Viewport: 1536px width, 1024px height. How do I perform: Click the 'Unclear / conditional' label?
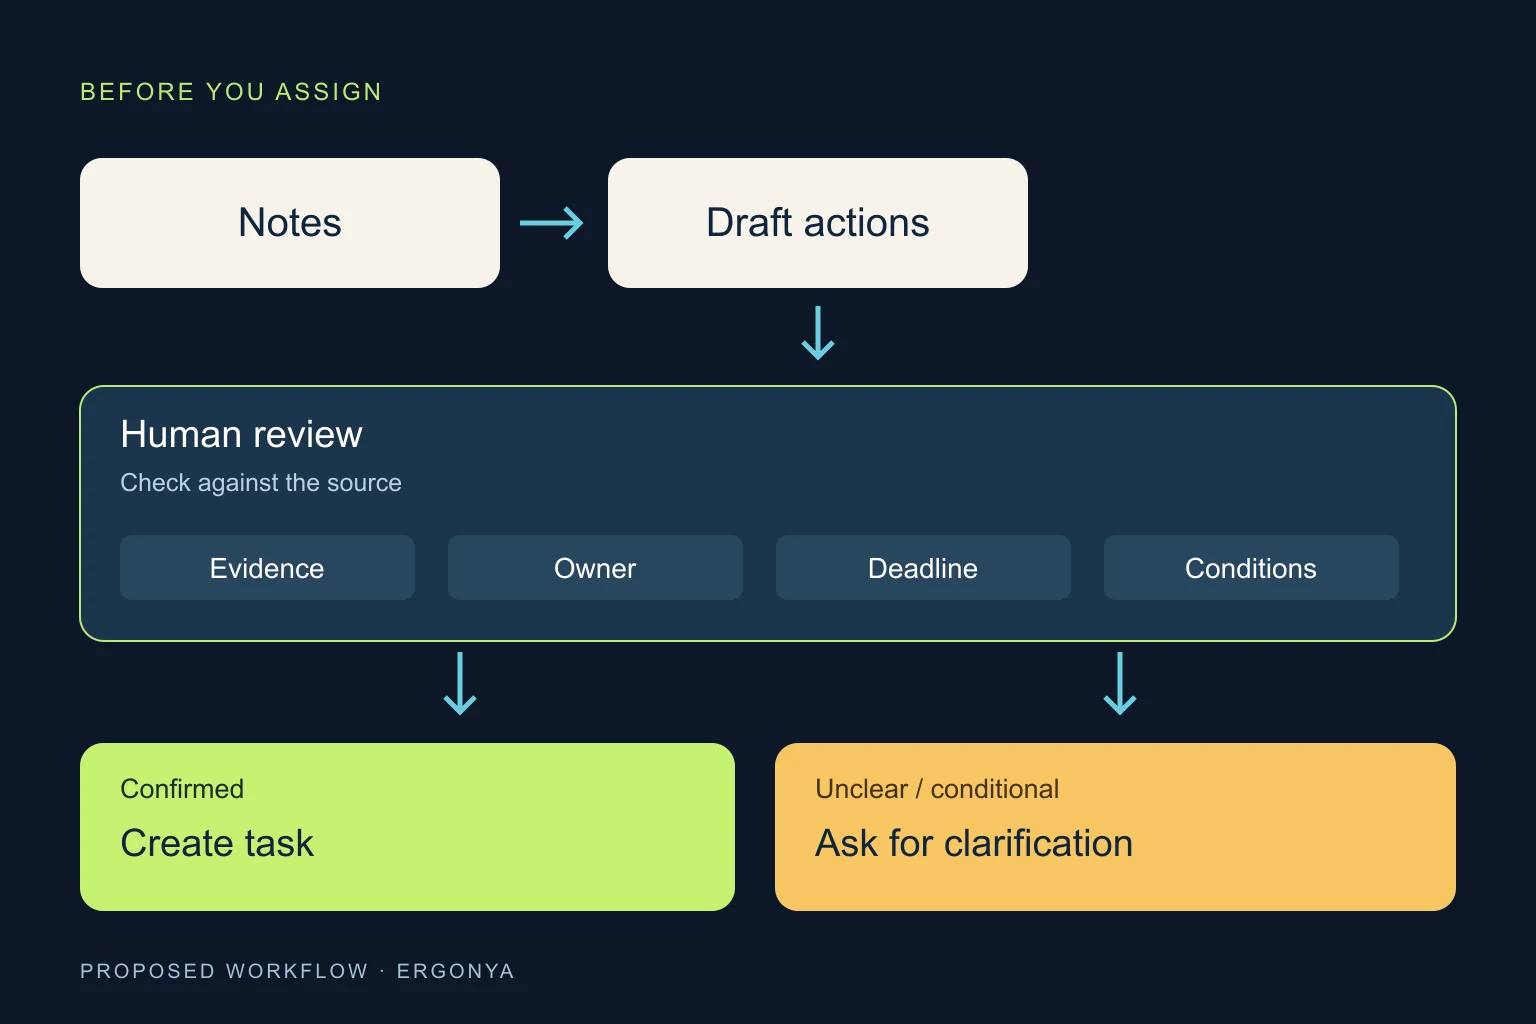937,789
